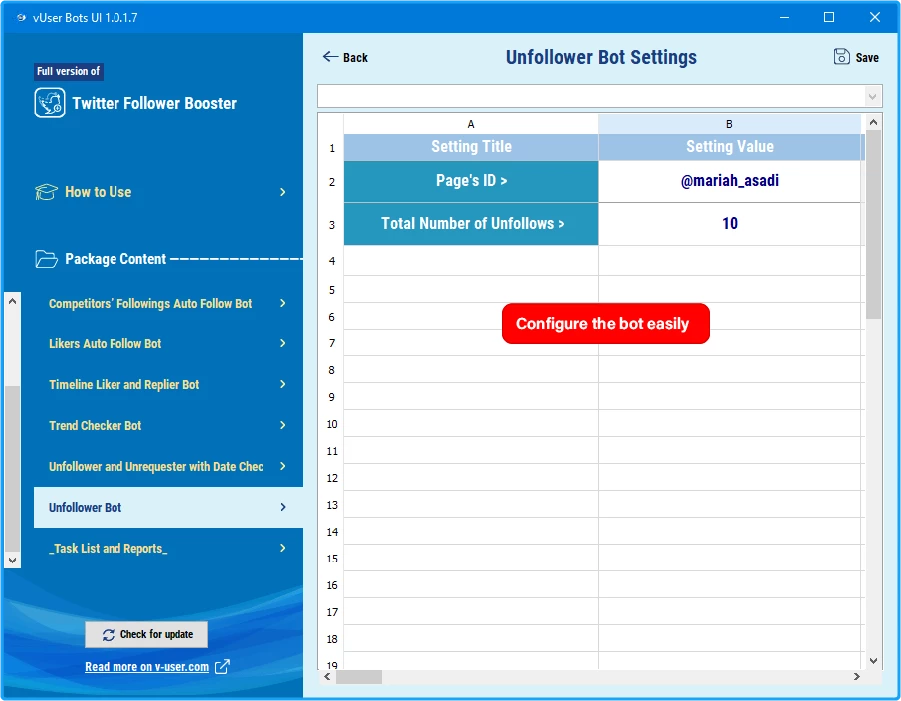Expand the Trend Checker Bot chevron
The height and width of the screenshot is (701, 901).
click(x=283, y=425)
